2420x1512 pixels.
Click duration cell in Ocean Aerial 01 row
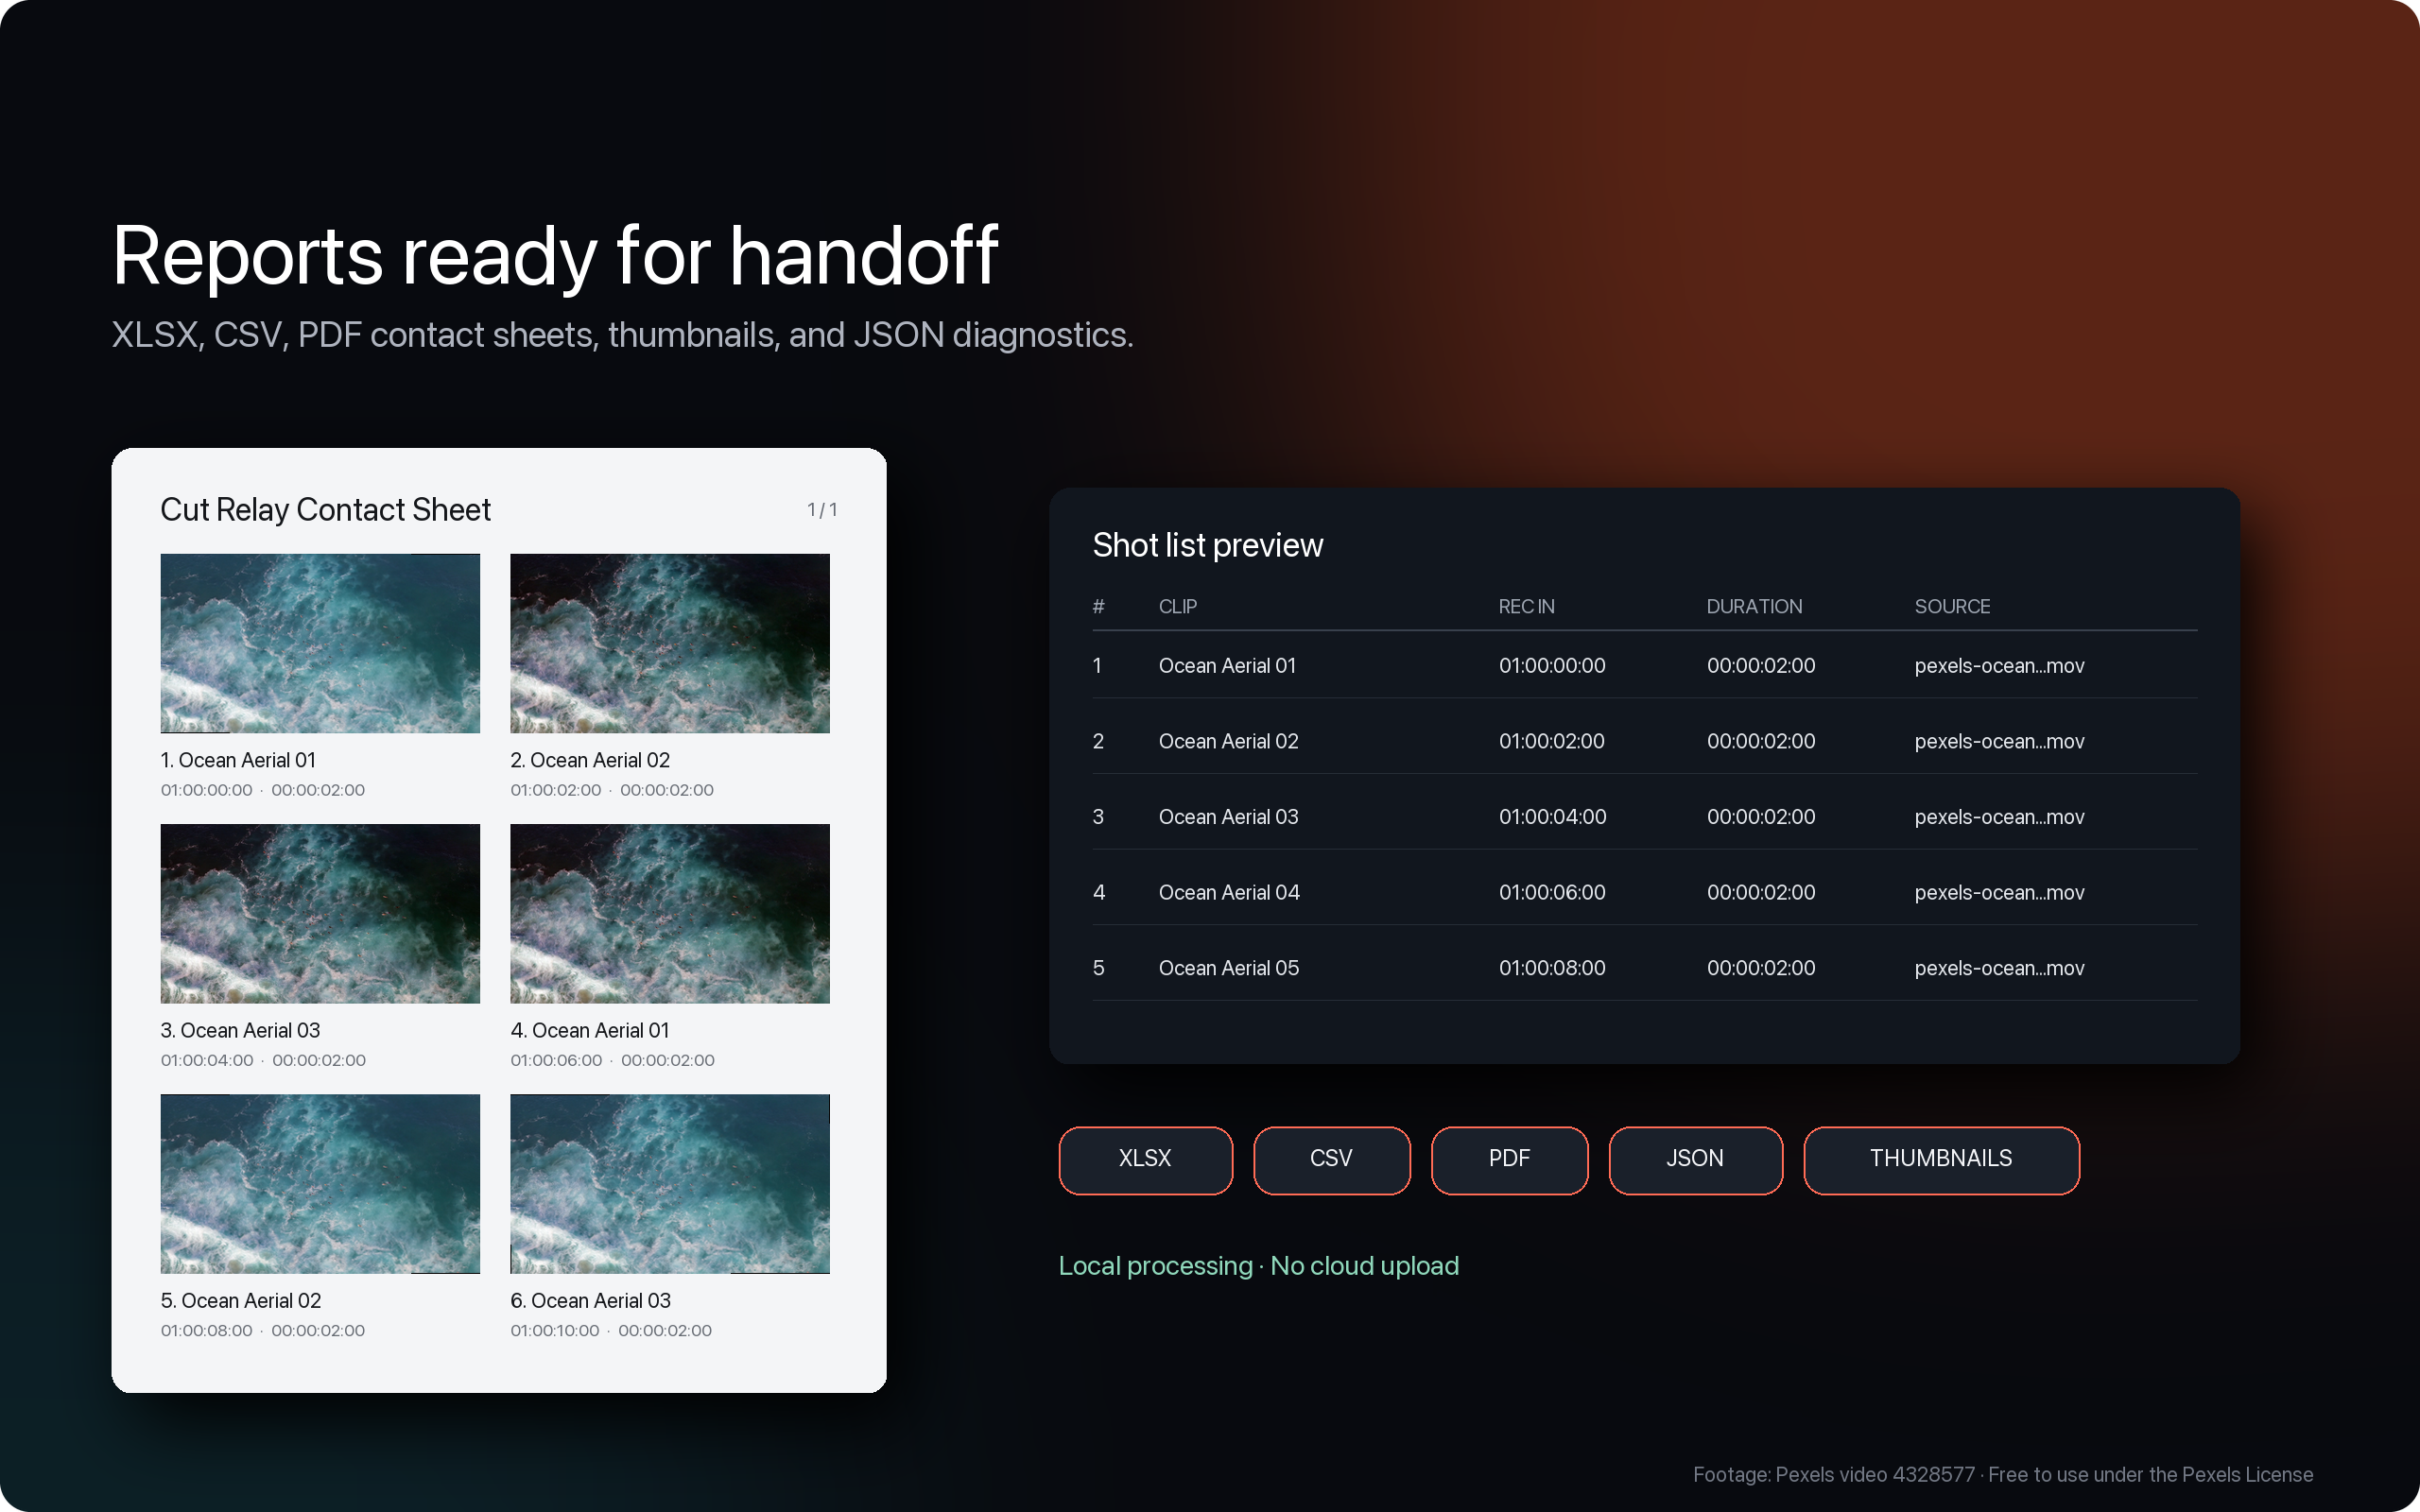(x=1761, y=666)
